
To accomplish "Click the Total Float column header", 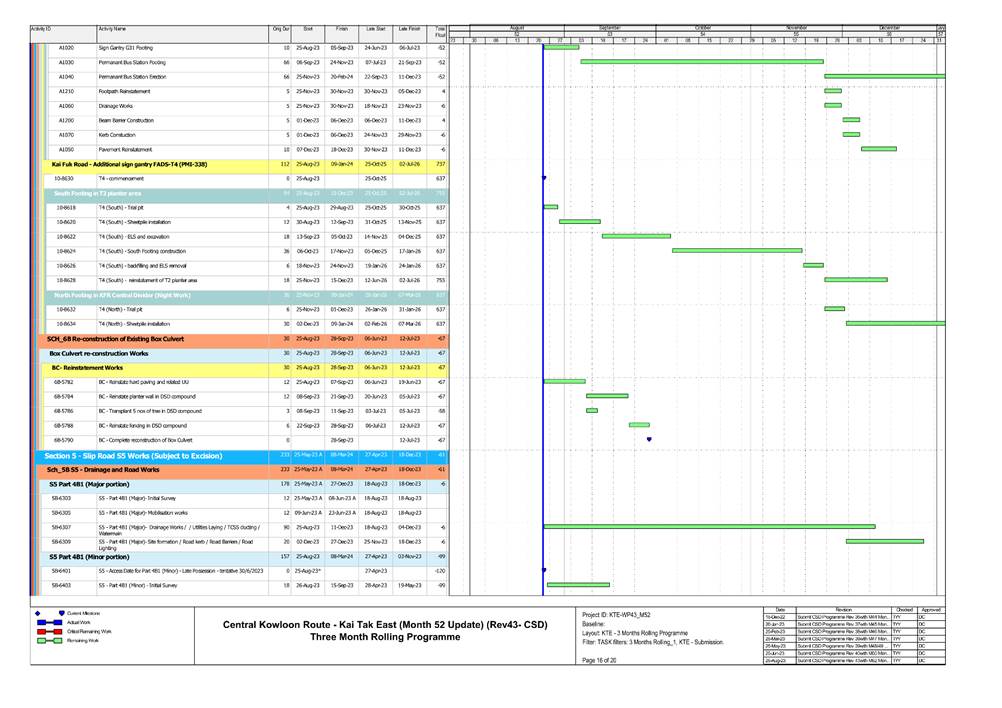I will point(440,34).
